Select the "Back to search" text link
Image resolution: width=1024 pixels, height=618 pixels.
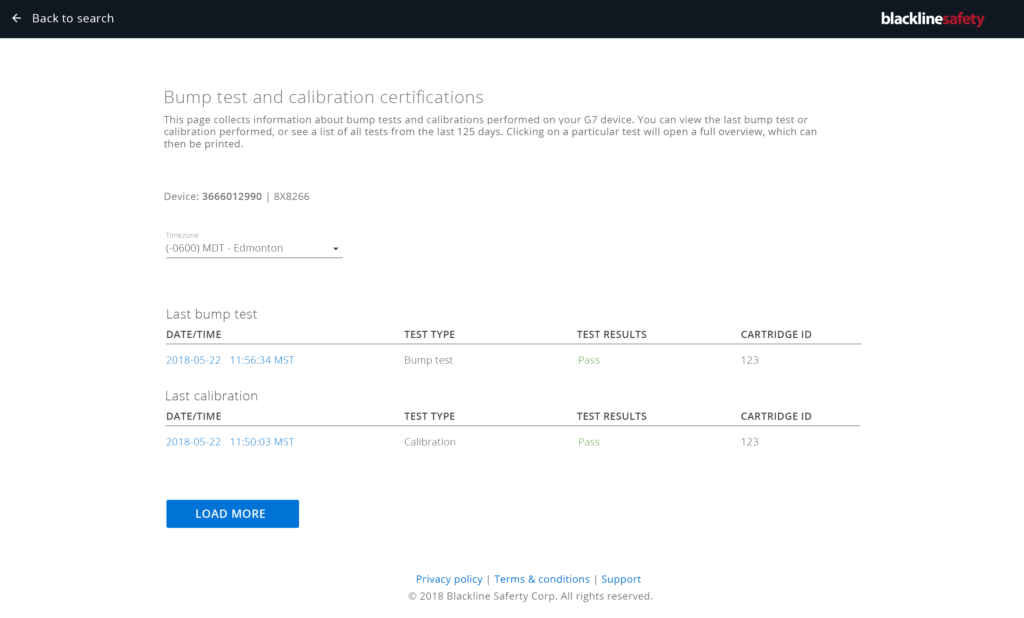point(73,18)
